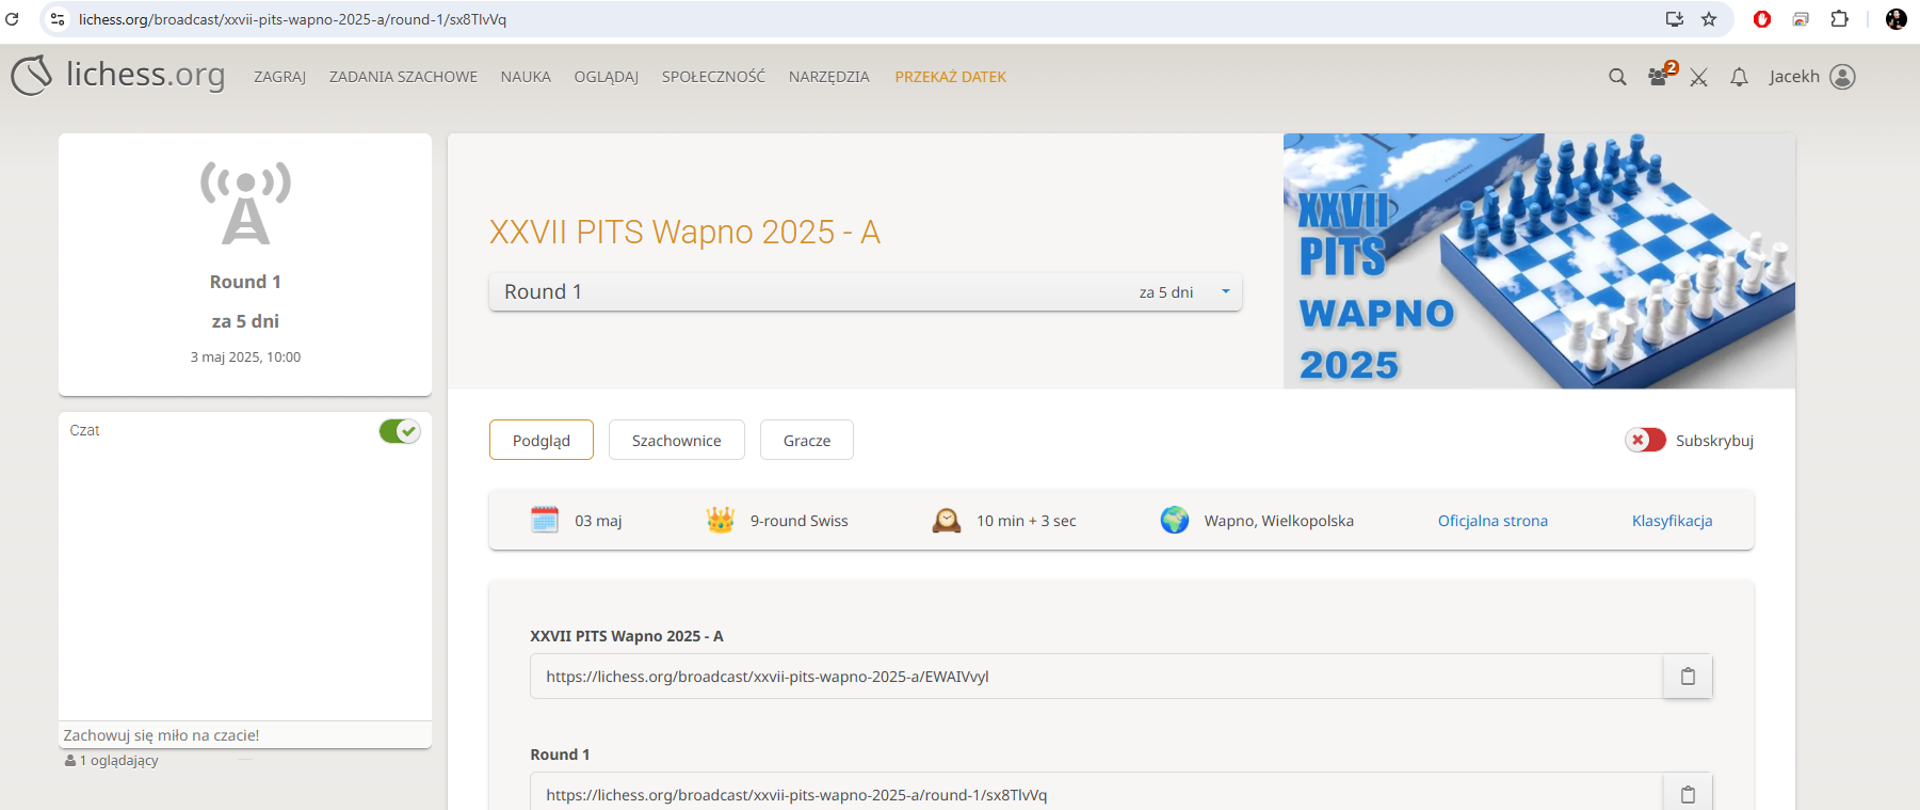
Task: Click the '1 oglądający' viewer count
Action: click(112, 761)
